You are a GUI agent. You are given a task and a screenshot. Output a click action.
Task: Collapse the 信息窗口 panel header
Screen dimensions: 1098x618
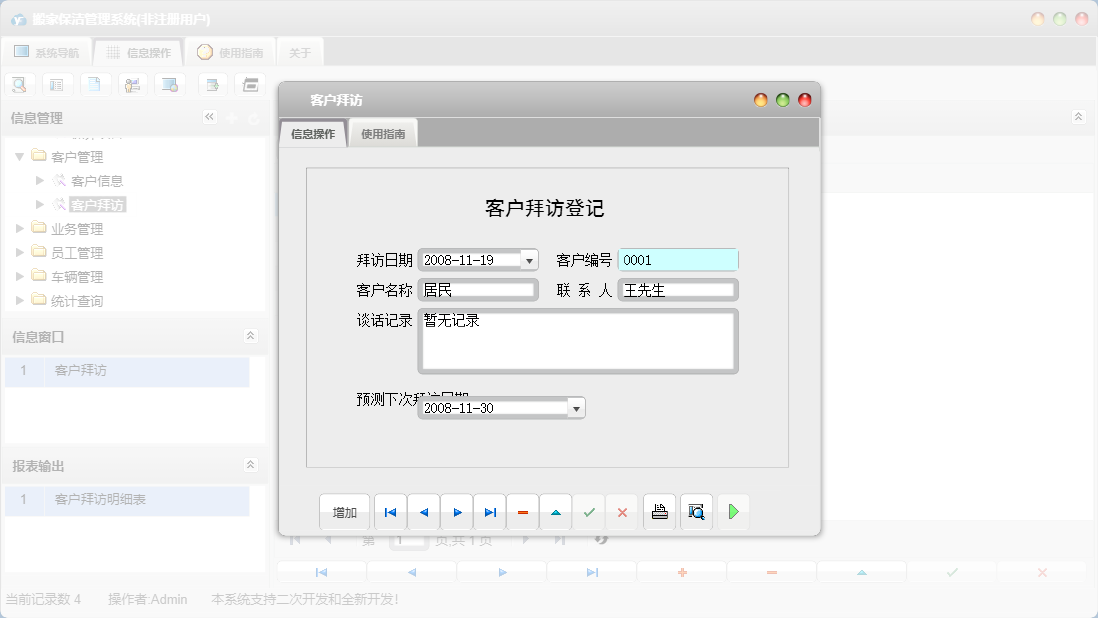(251, 337)
